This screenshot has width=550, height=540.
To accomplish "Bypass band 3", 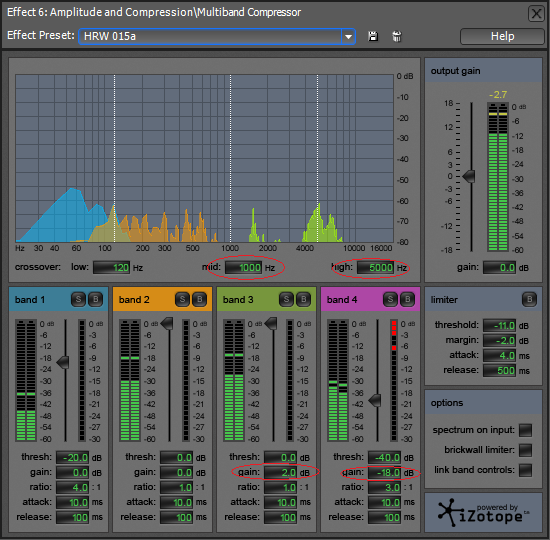I will pos(303,299).
